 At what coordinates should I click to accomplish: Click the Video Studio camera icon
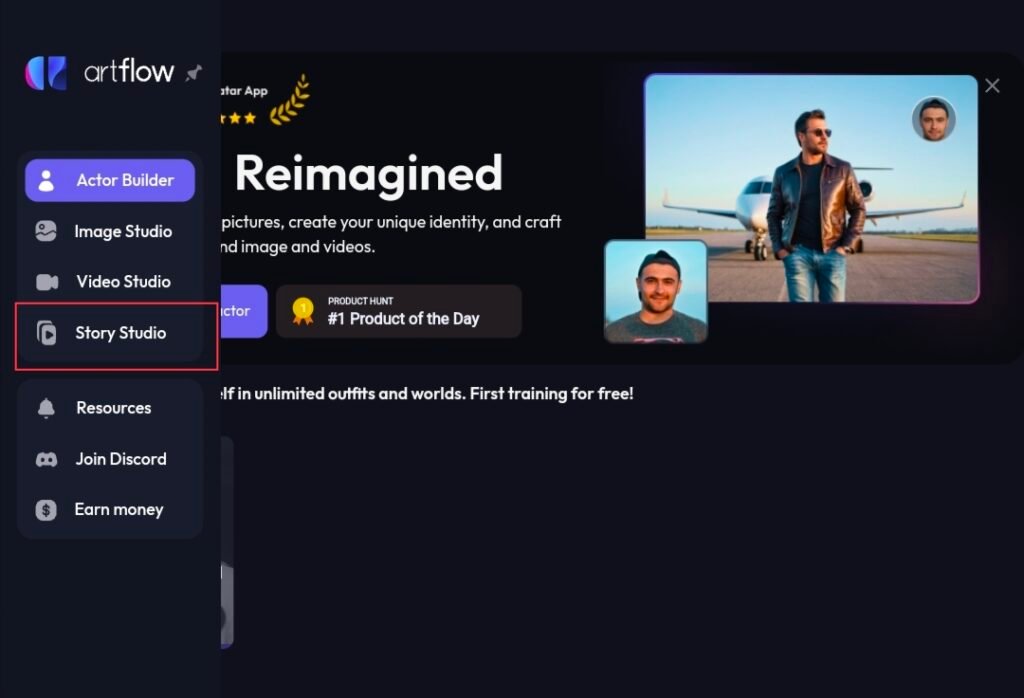(46, 282)
